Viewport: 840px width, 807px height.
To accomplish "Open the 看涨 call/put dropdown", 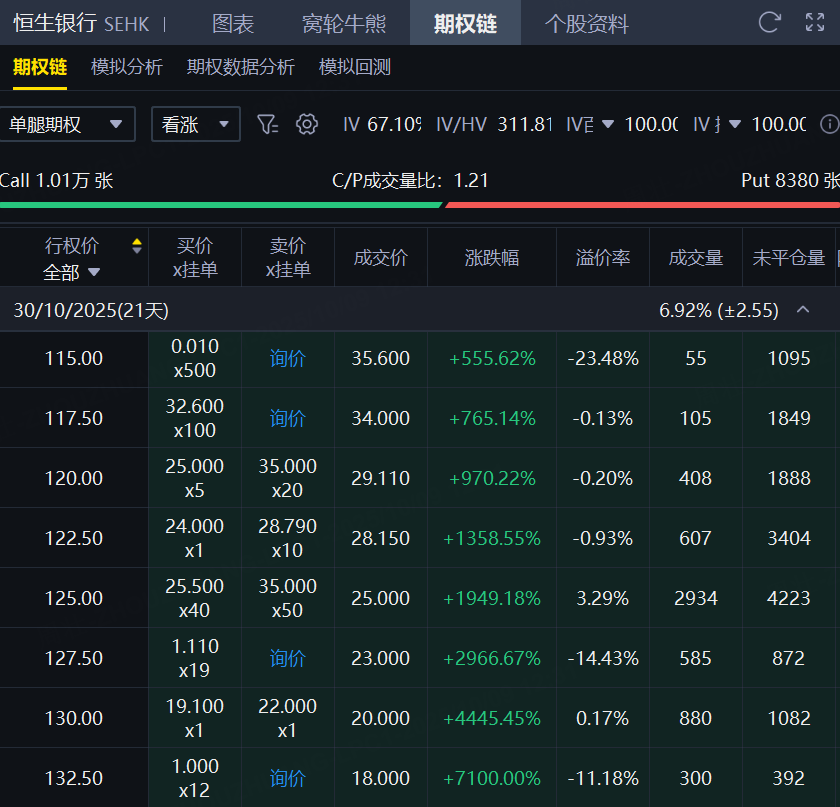I will click(x=195, y=124).
